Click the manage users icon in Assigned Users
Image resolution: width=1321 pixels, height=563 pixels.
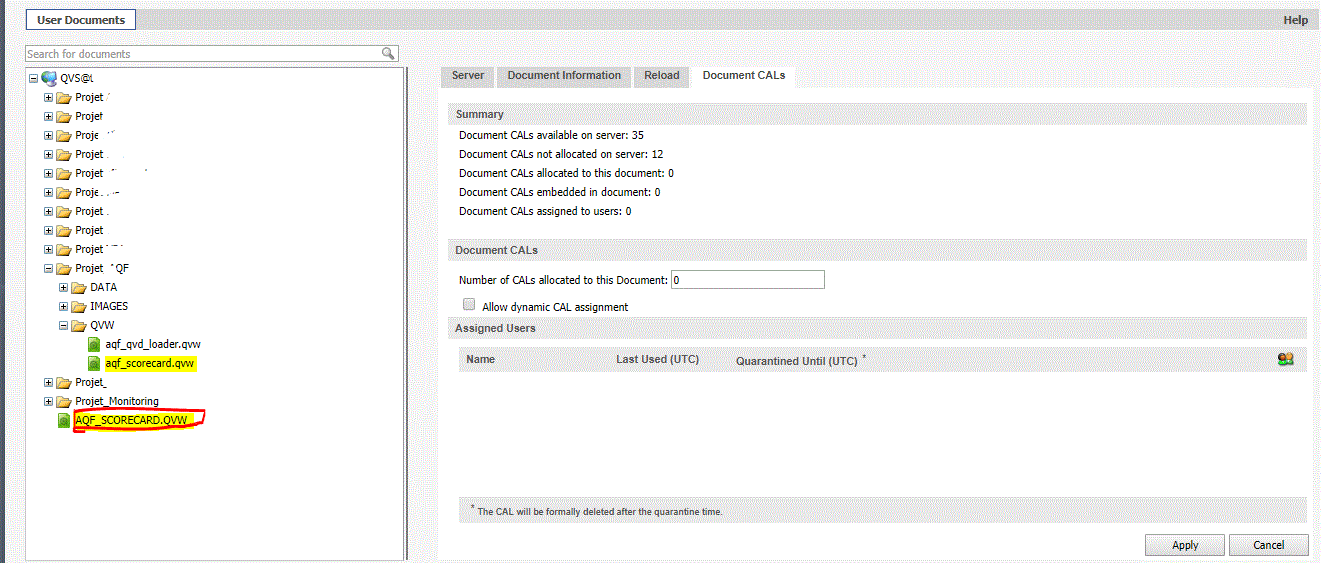click(x=1285, y=360)
